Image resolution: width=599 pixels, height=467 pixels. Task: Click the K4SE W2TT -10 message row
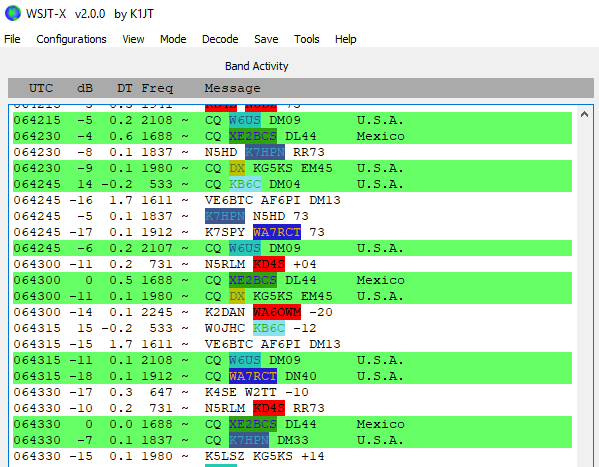click(x=292, y=392)
